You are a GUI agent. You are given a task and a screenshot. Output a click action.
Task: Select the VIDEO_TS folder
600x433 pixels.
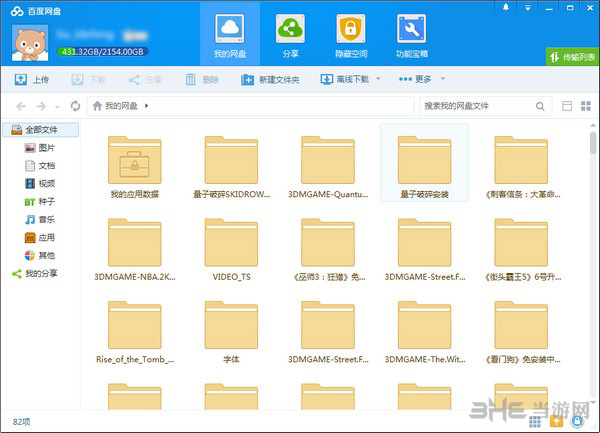click(x=232, y=250)
